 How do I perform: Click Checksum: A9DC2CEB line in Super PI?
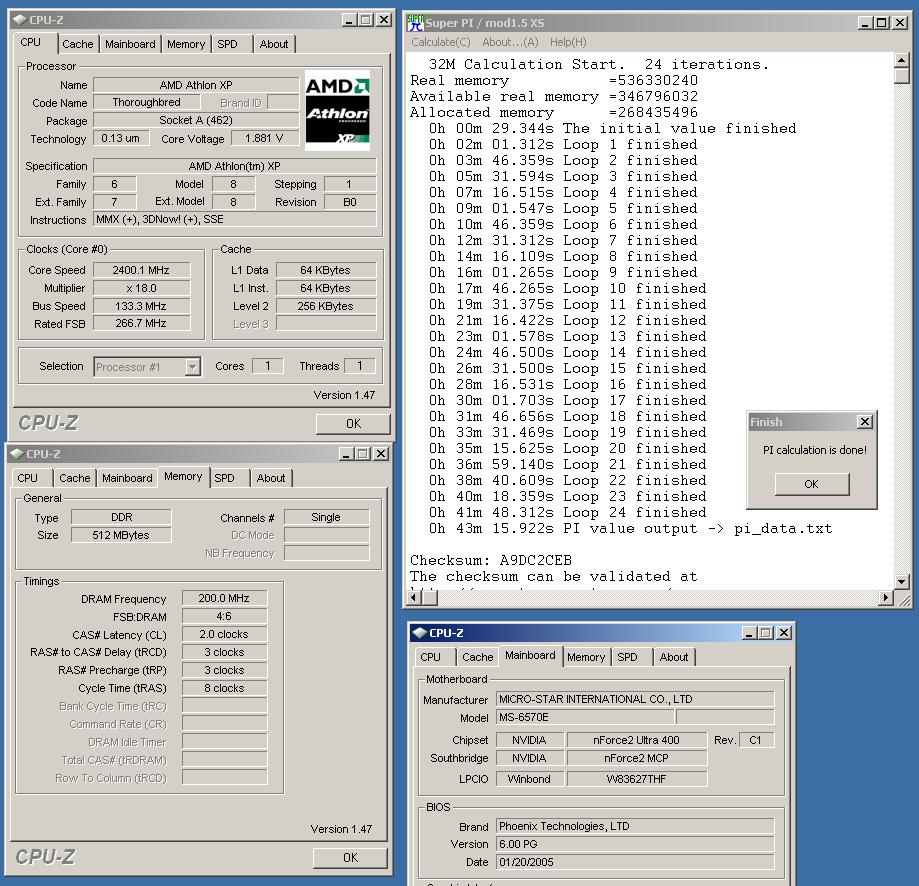coord(491,560)
